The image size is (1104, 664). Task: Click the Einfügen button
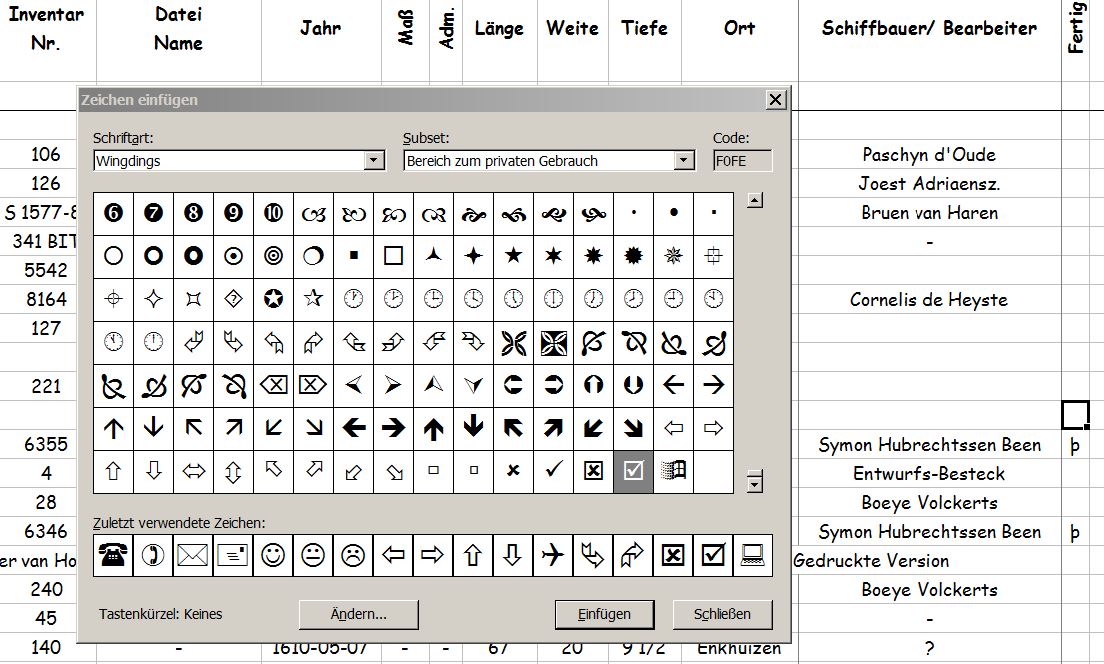(604, 614)
